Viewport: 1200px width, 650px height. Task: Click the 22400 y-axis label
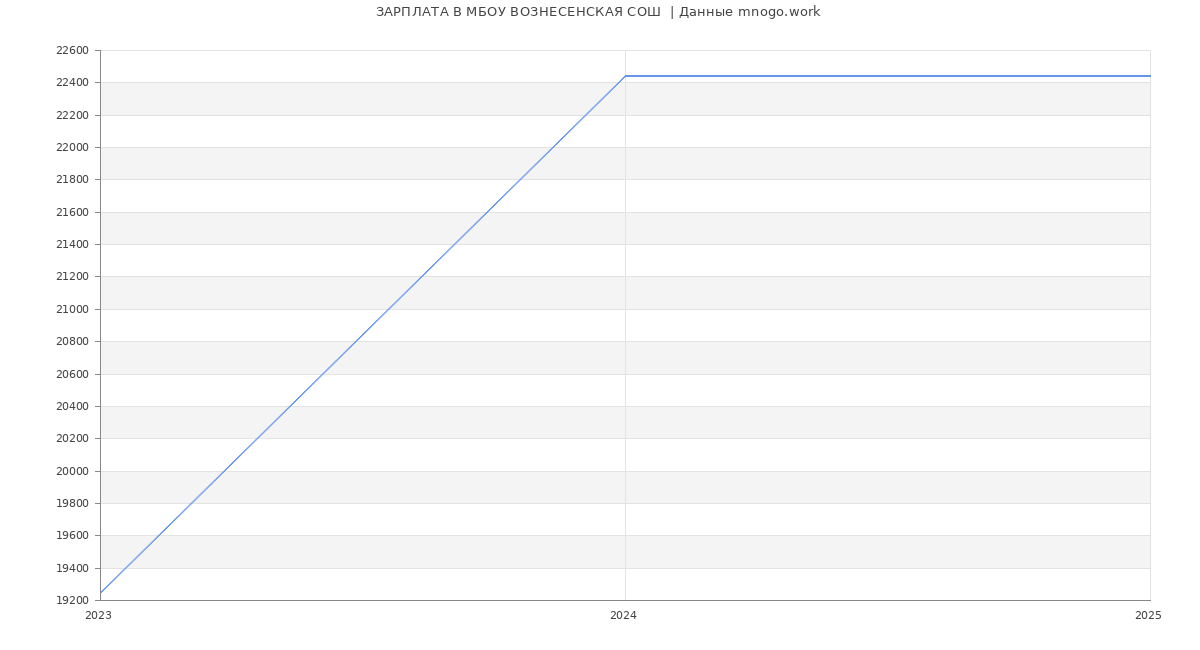coord(72,83)
